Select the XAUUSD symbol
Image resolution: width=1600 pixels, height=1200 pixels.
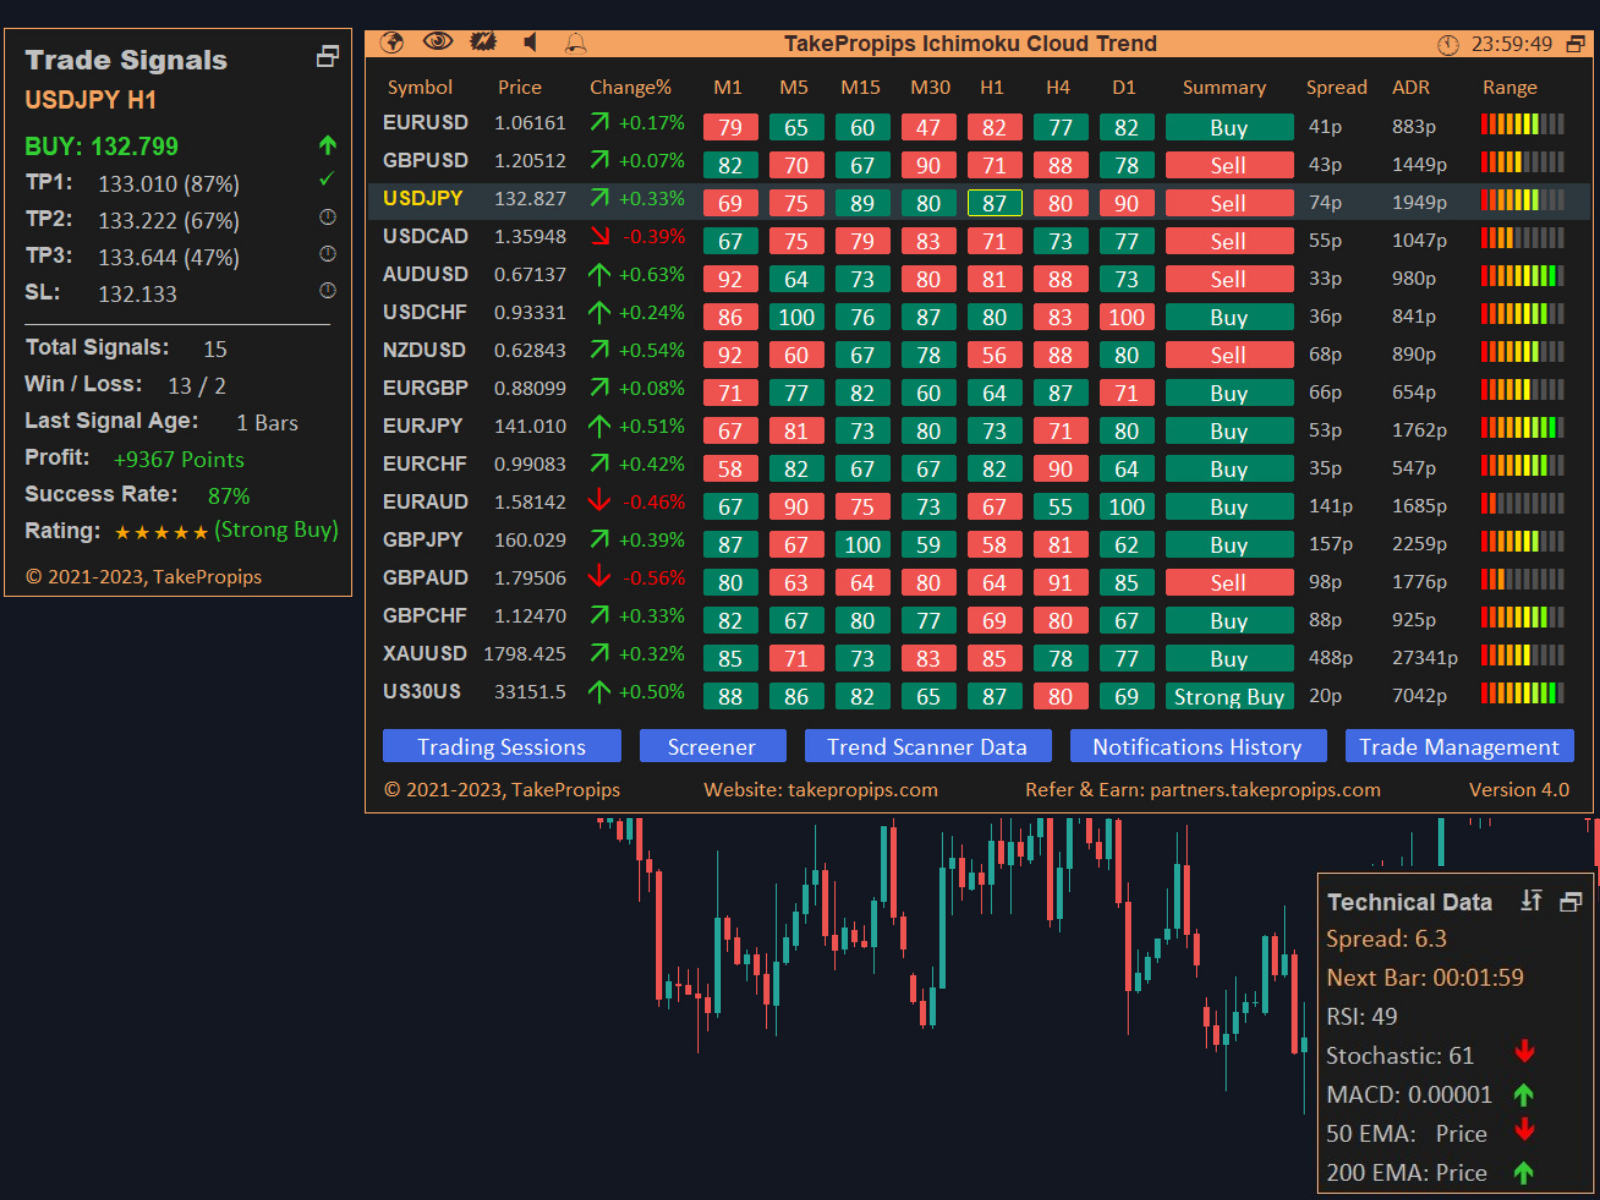pos(425,654)
